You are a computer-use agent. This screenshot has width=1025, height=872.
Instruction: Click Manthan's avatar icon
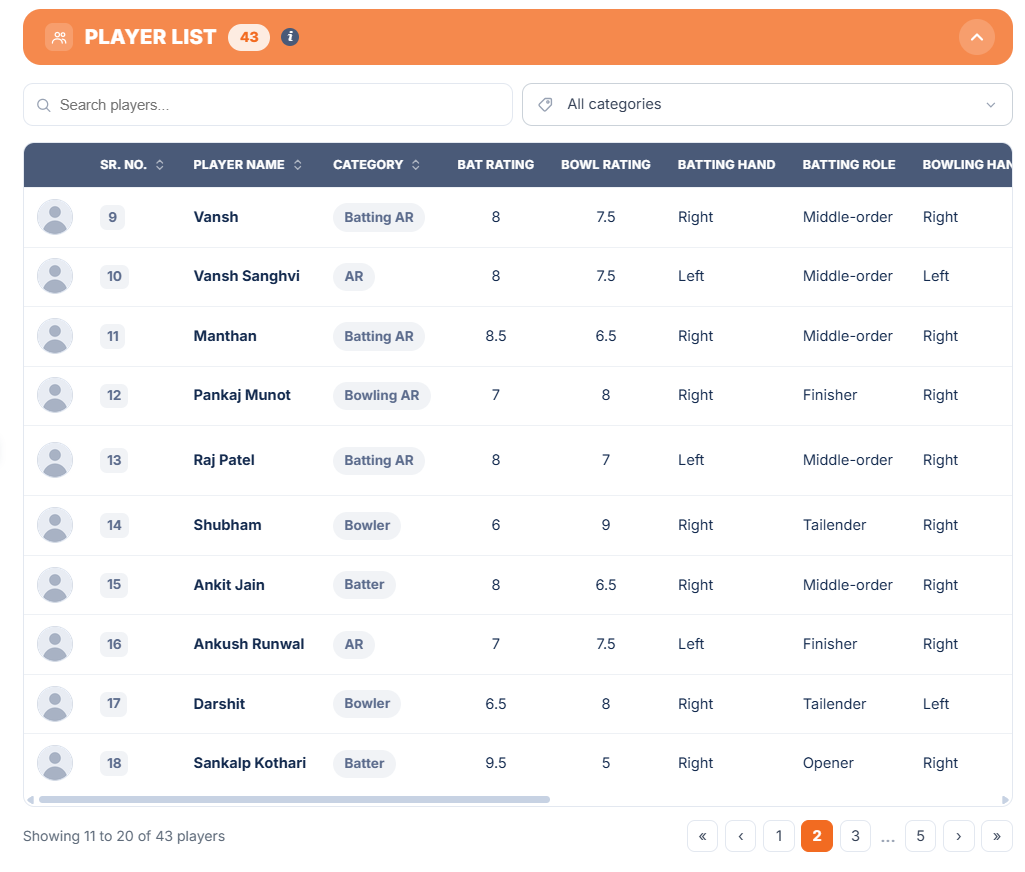[x=55, y=336]
